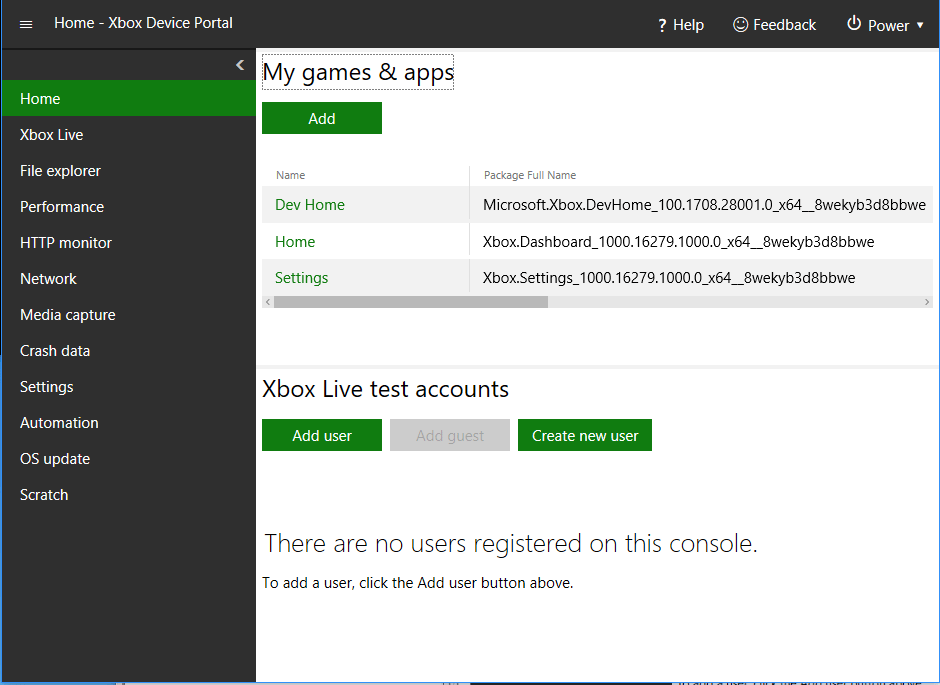Sort by Package Full Name column header
This screenshot has height=685, width=940.
point(530,175)
